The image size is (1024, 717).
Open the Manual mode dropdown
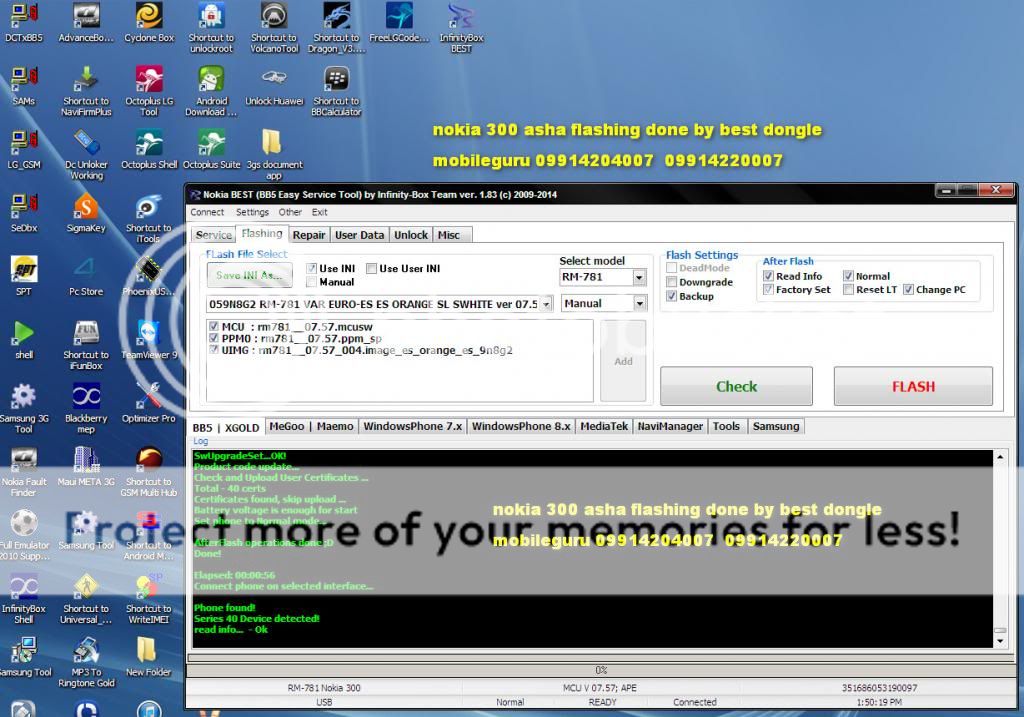(639, 303)
